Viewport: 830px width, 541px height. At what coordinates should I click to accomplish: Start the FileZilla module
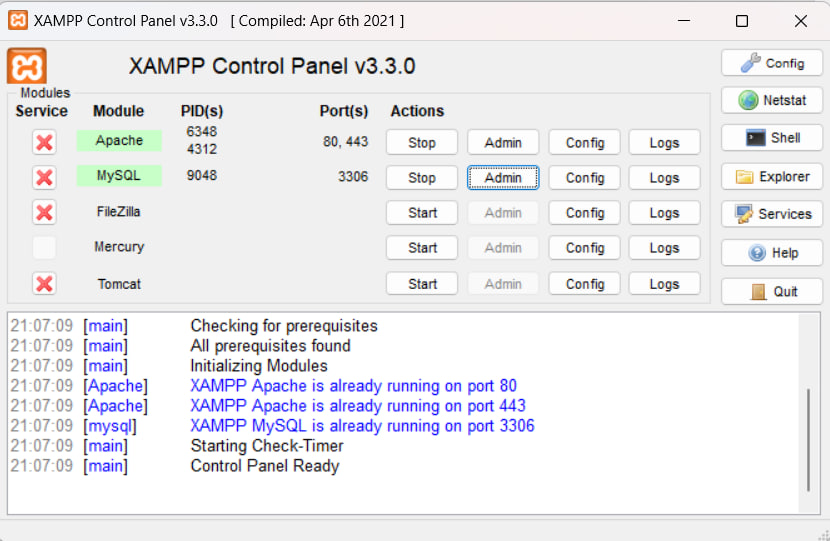click(x=422, y=212)
